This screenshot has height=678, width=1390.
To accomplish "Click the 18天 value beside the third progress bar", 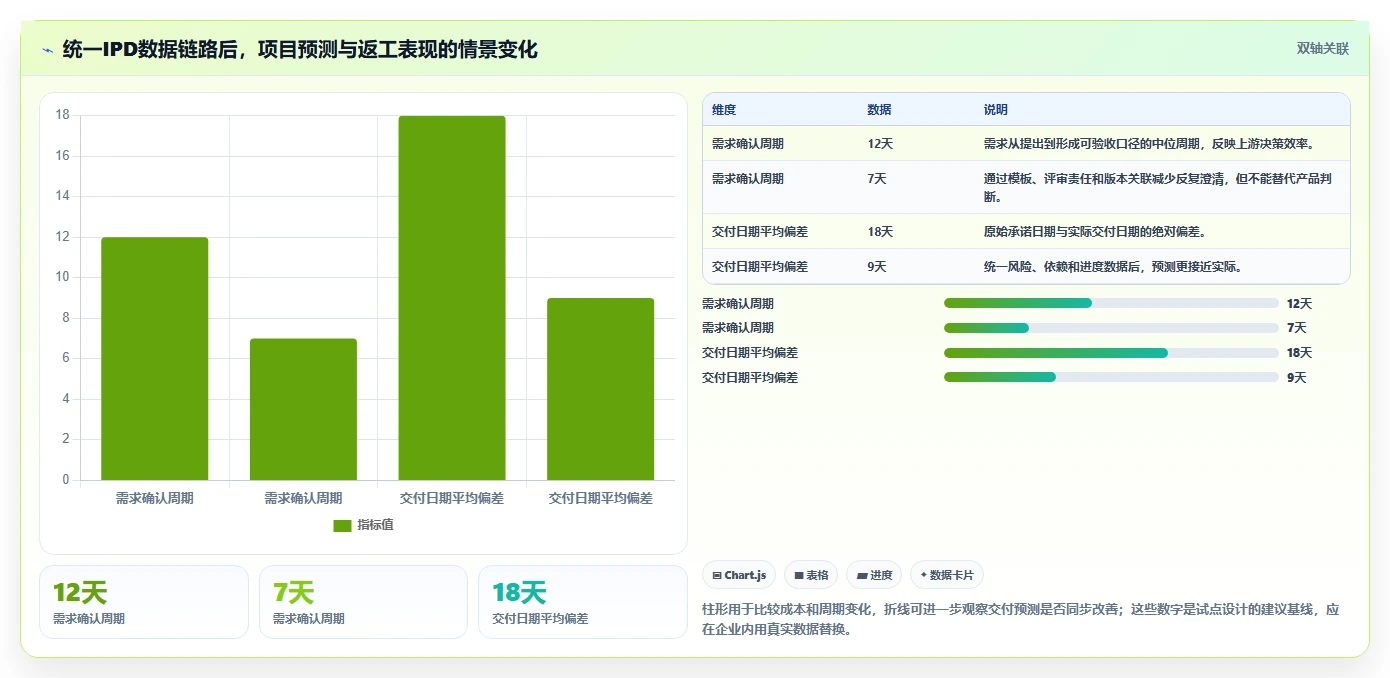I will coord(1300,353).
